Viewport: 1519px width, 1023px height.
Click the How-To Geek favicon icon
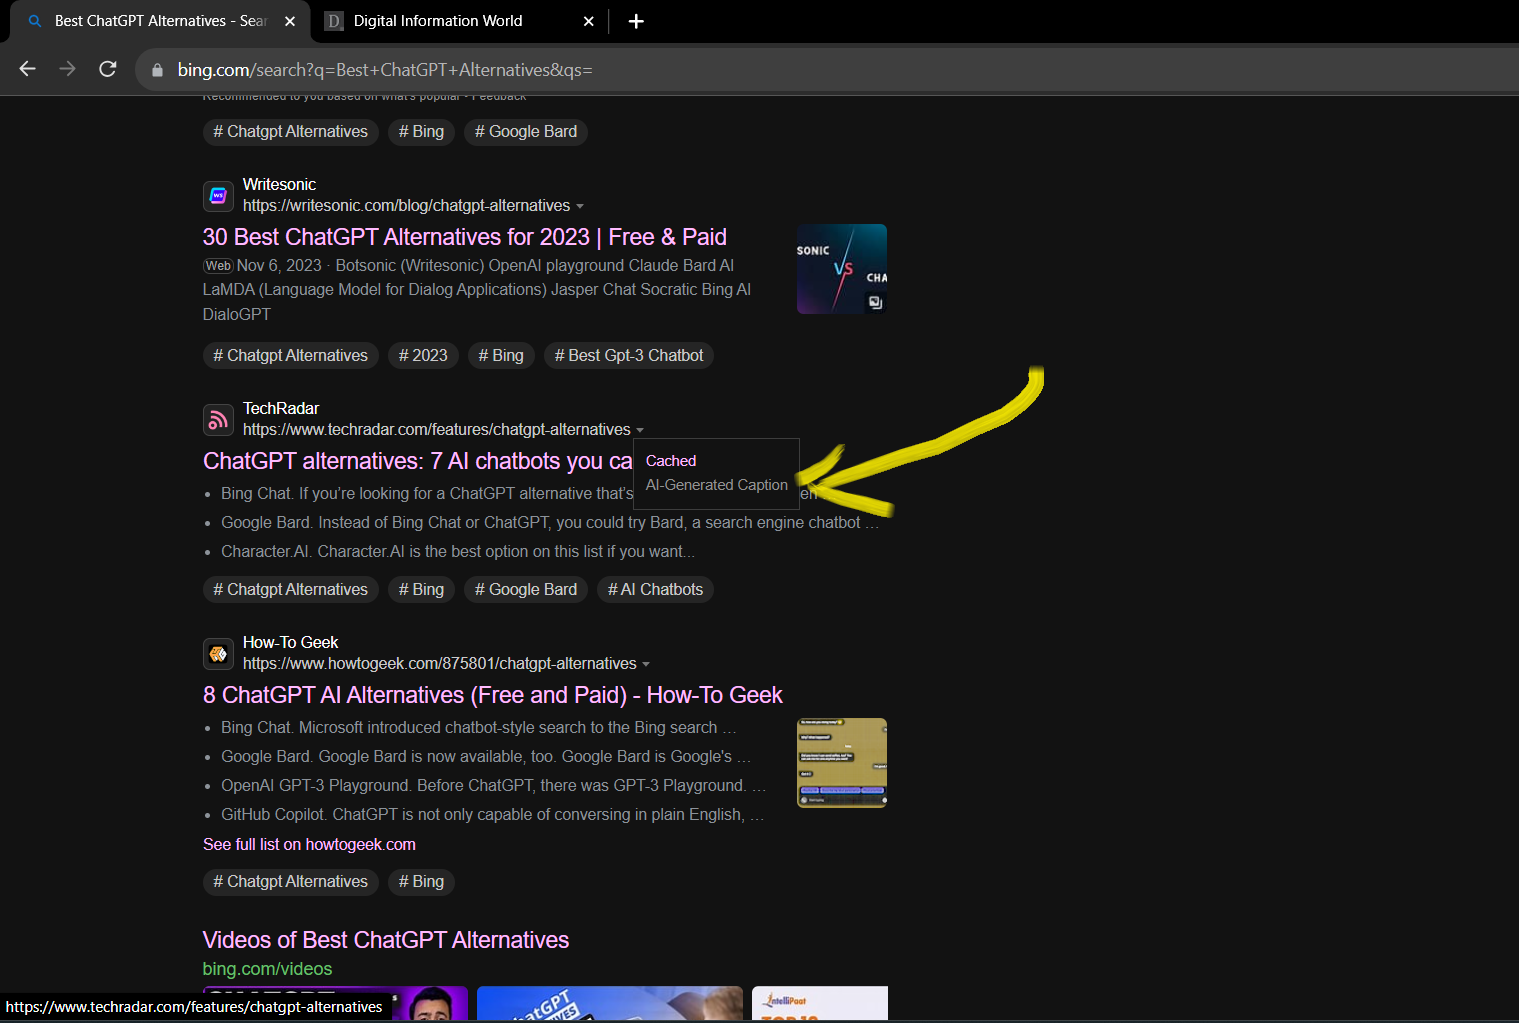coord(218,654)
